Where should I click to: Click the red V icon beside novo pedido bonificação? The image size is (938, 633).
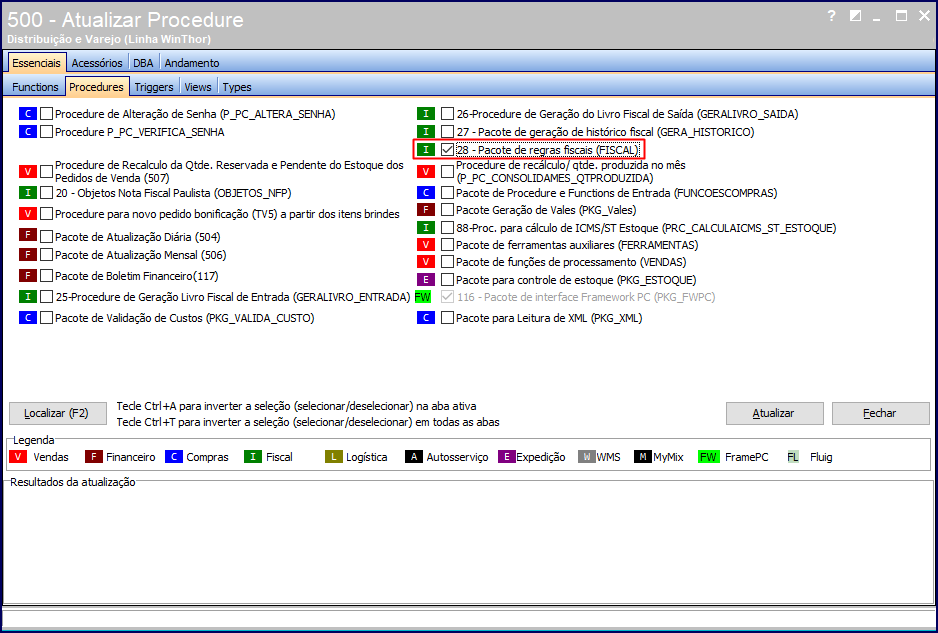[28, 214]
